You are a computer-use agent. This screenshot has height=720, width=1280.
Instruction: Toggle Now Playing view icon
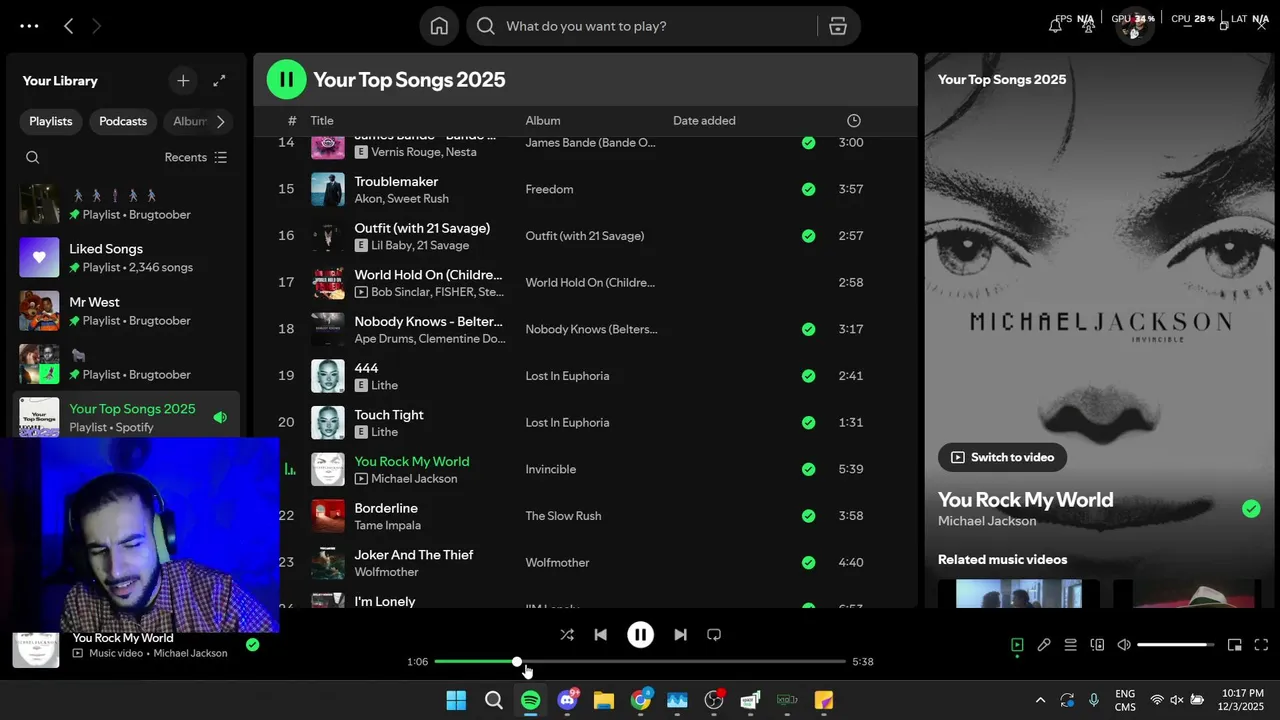tap(1017, 645)
